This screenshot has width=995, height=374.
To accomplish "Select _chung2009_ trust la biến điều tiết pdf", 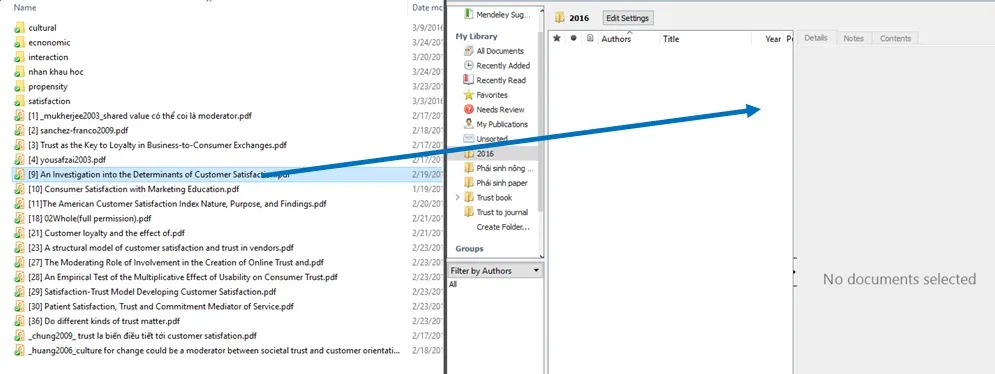I will [x=142, y=335].
